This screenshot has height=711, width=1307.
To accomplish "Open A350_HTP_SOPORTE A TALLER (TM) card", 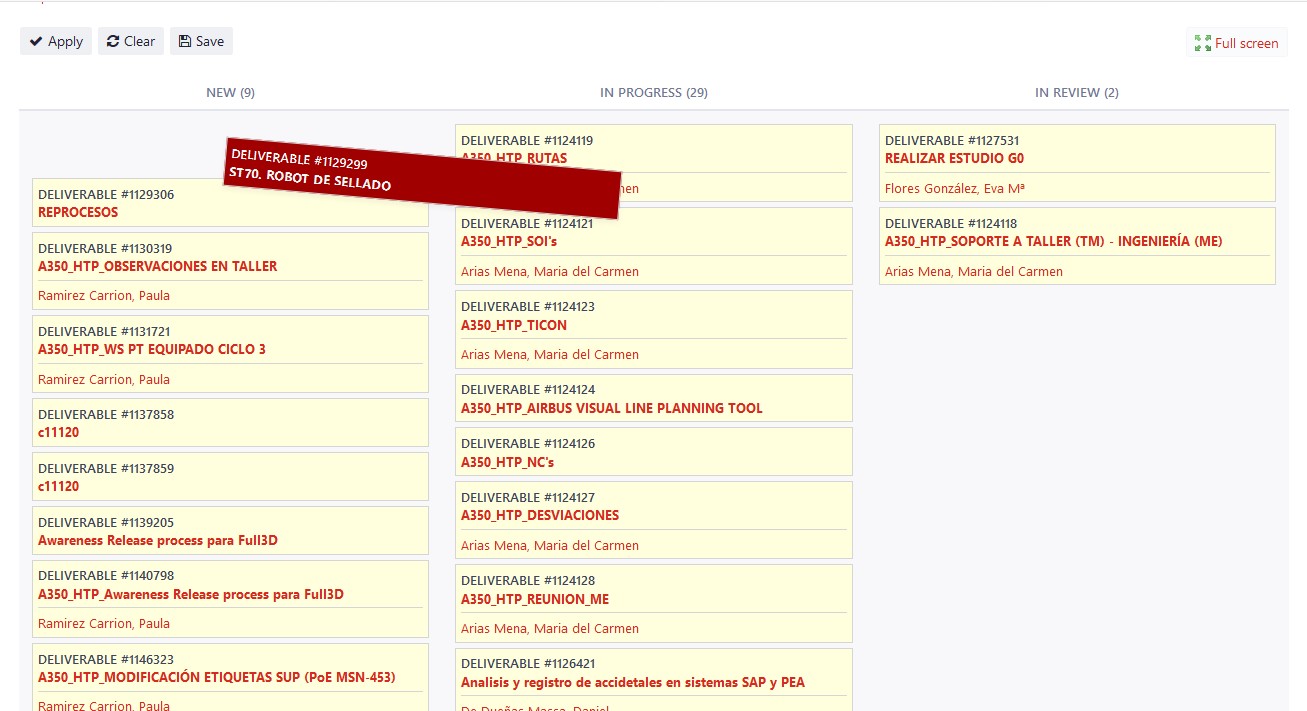I will (1053, 241).
